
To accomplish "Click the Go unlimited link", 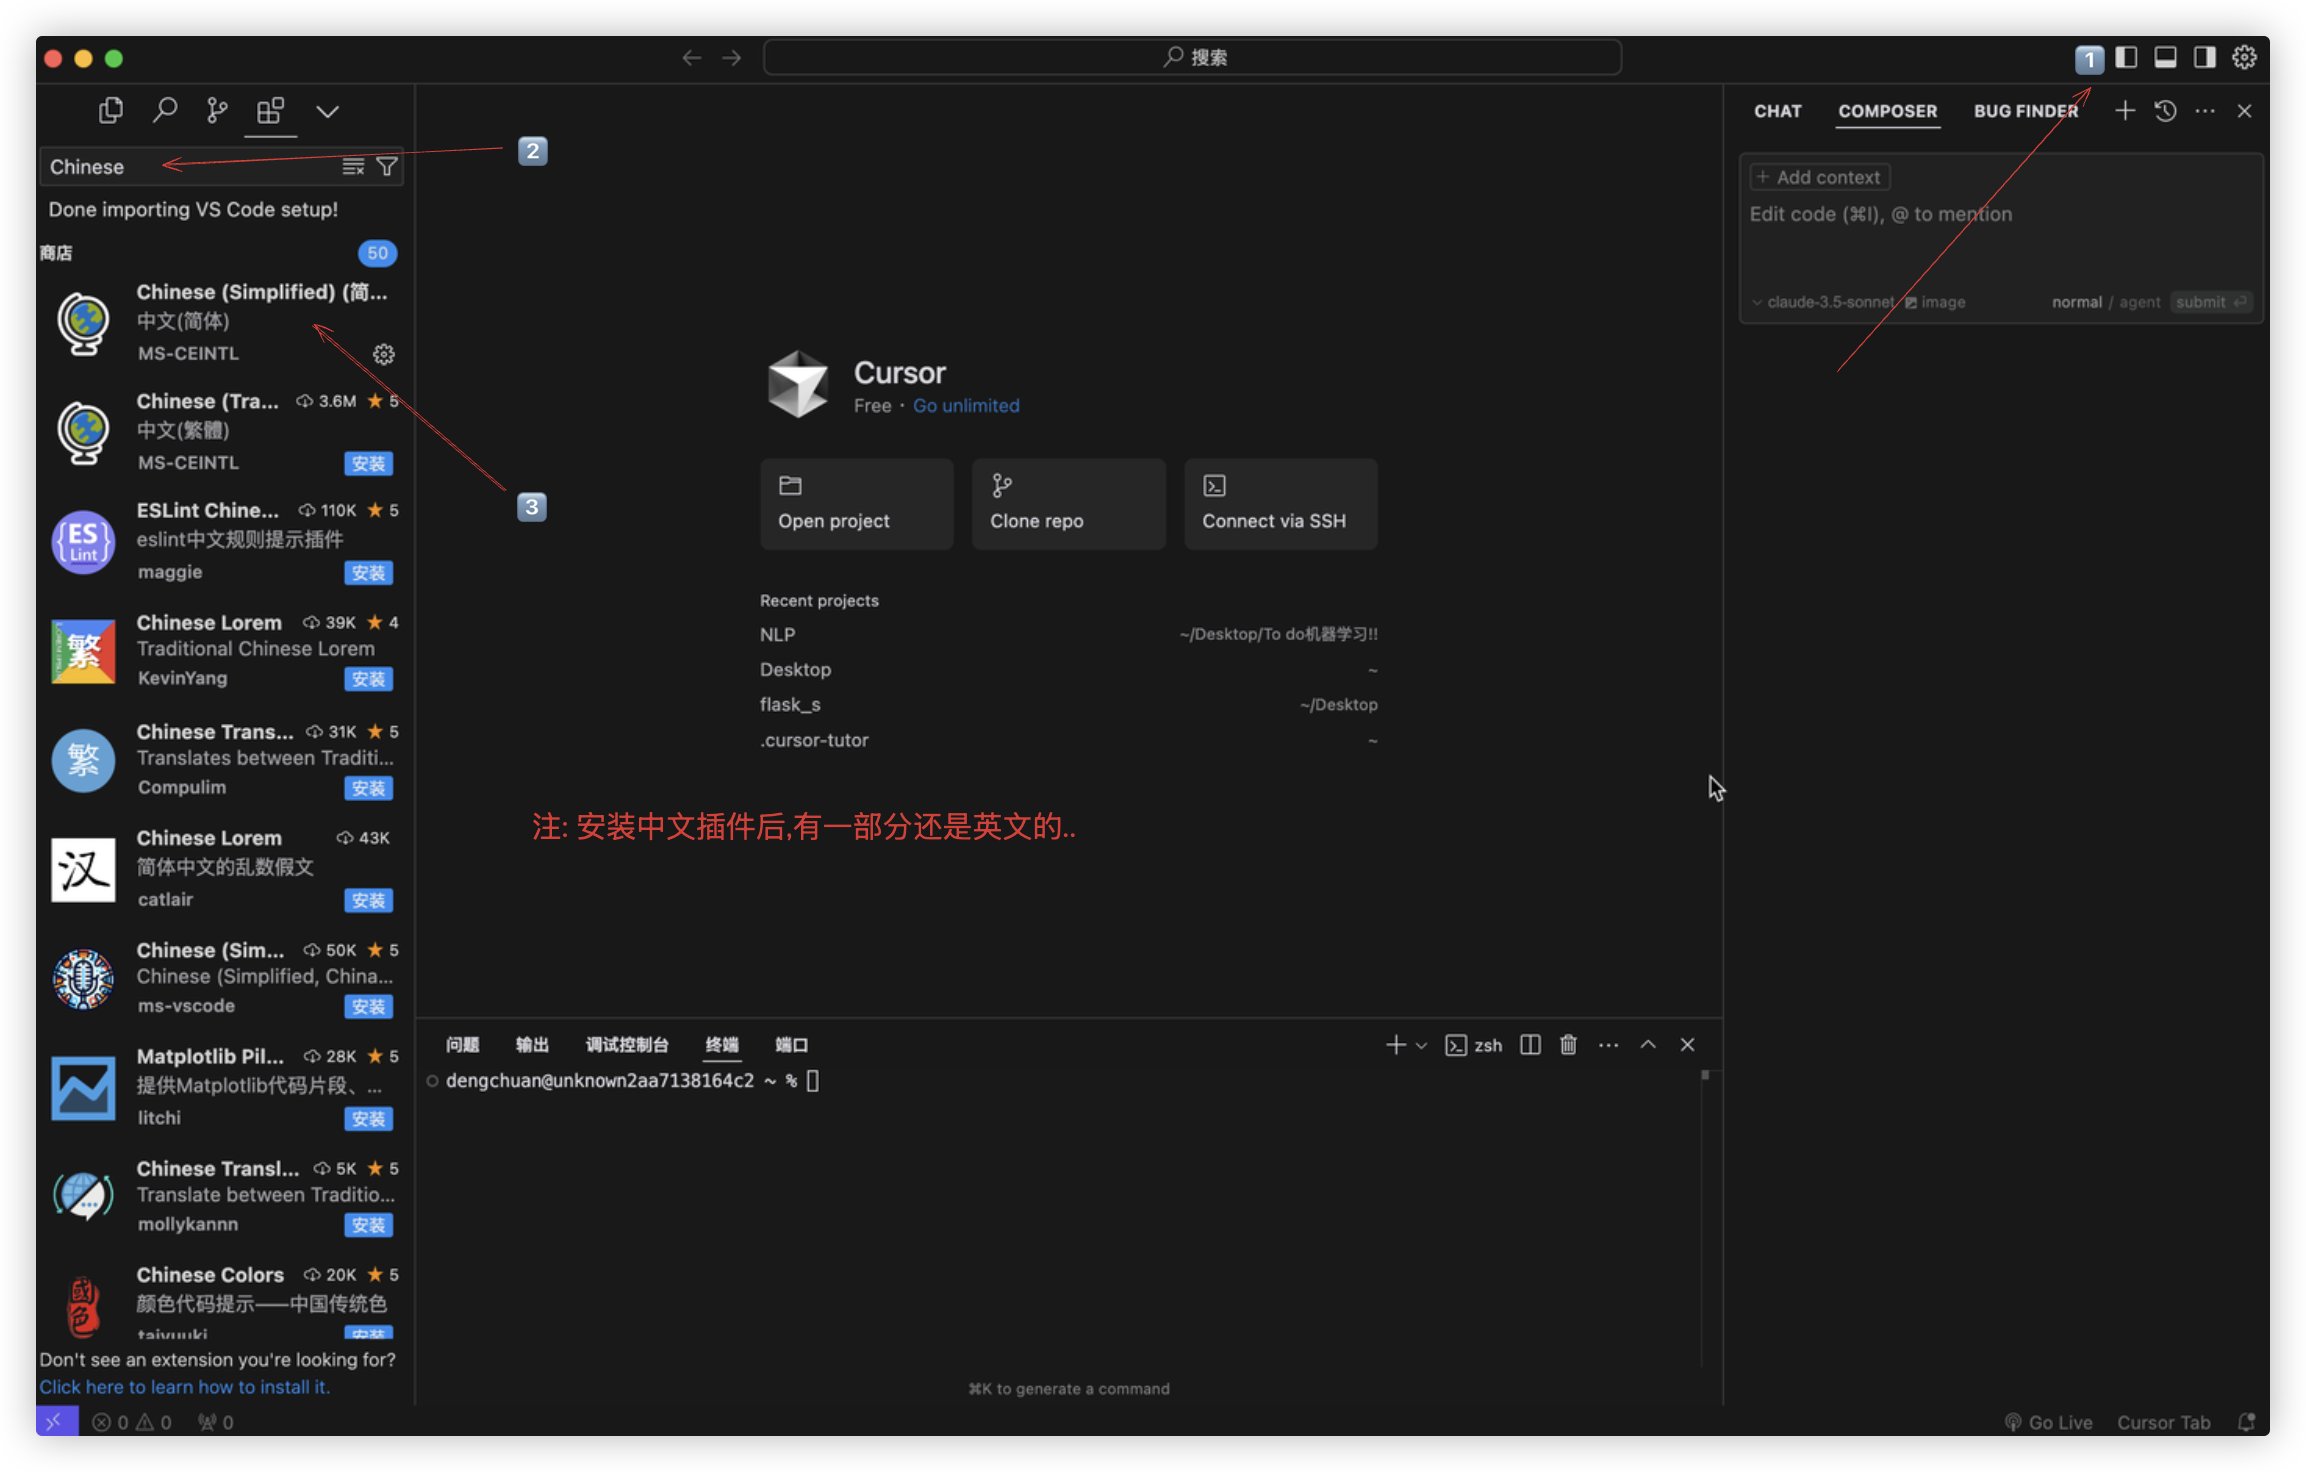I will (x=966, y=406).
